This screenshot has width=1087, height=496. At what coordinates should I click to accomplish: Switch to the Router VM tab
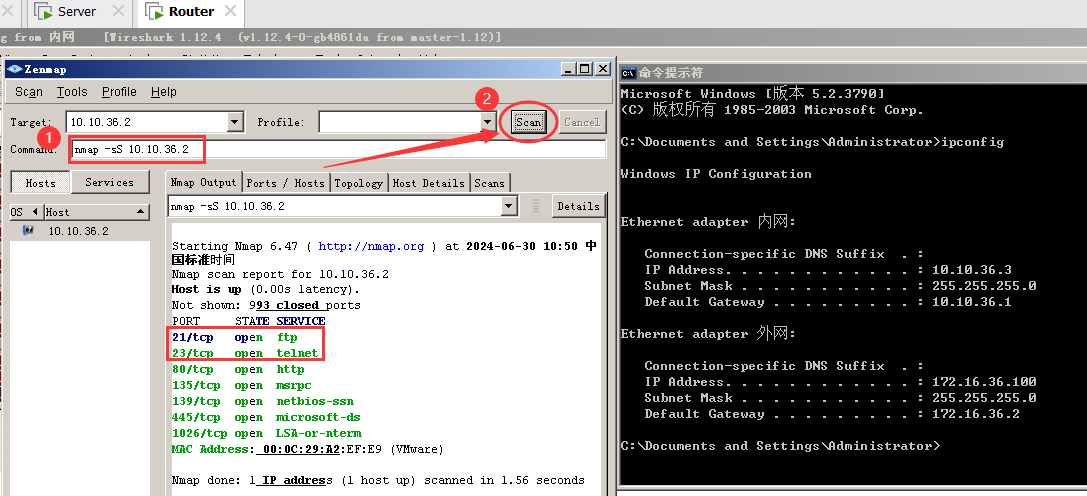coord(191,12)
